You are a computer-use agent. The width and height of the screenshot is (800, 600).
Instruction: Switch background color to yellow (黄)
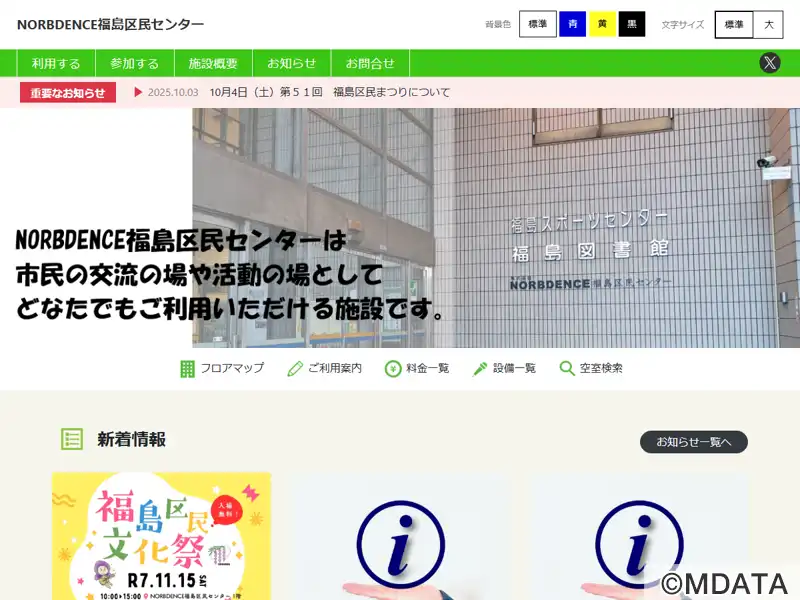tap(602, 24)
